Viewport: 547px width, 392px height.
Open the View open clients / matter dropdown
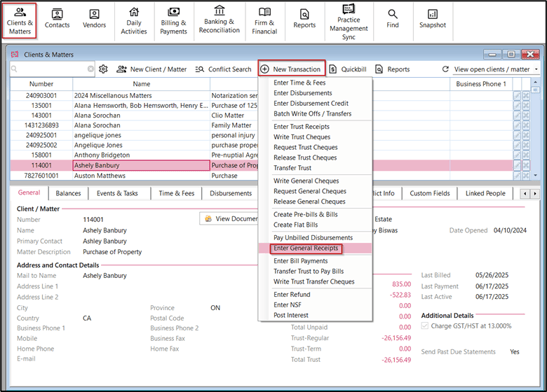pos(496,69)
